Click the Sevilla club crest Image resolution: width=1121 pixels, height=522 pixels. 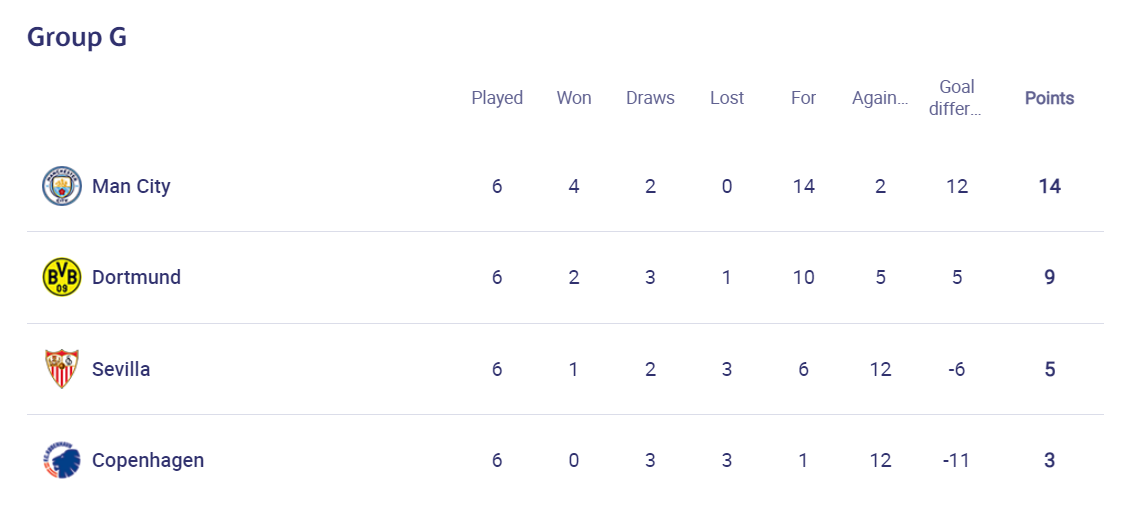(61, 369)
